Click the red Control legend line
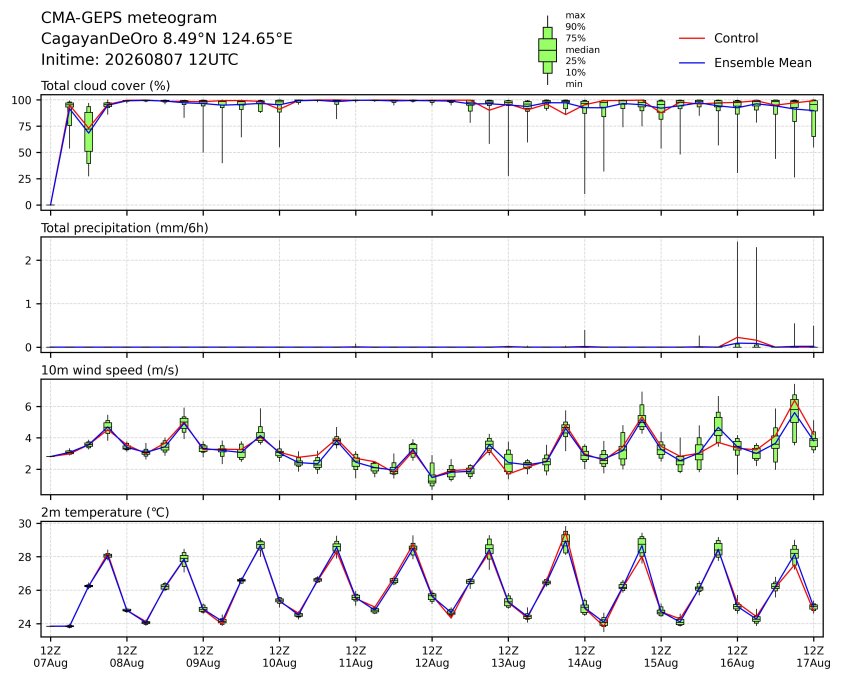 coord(692,39)
